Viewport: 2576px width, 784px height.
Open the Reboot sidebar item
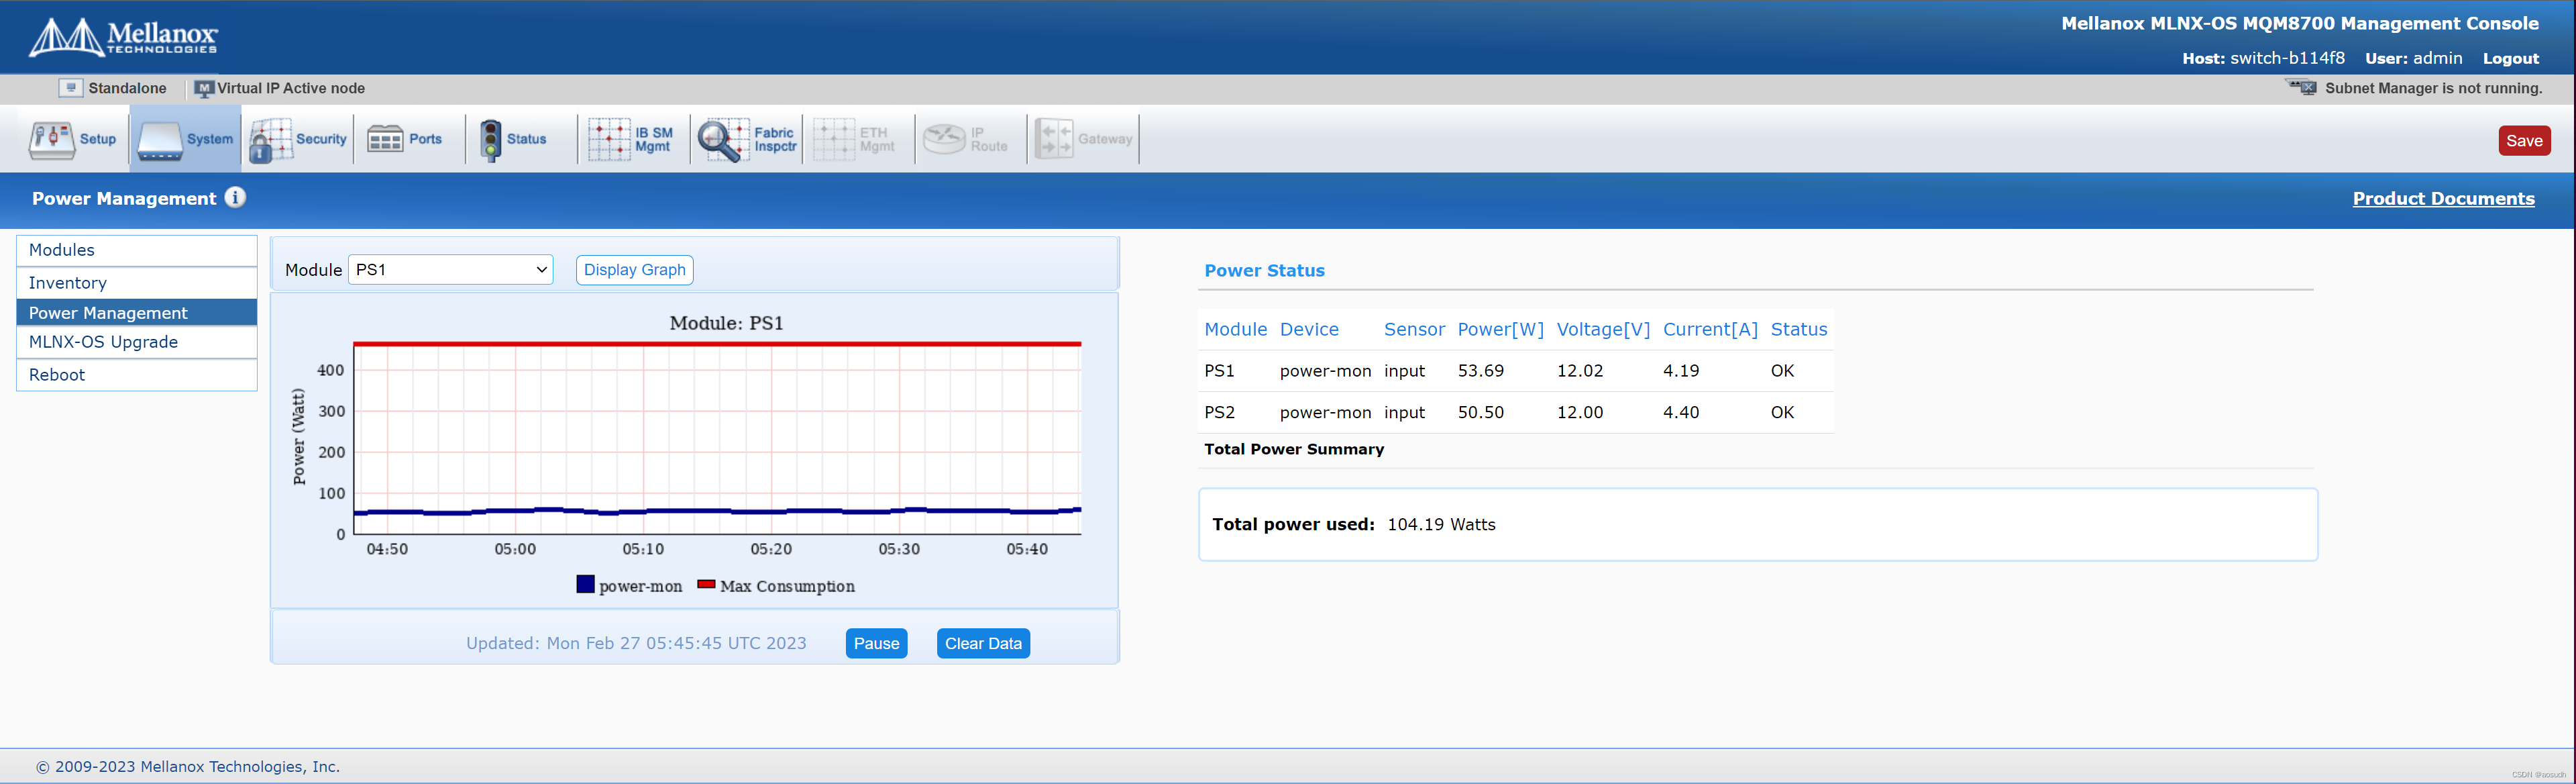tap(137, 375)
